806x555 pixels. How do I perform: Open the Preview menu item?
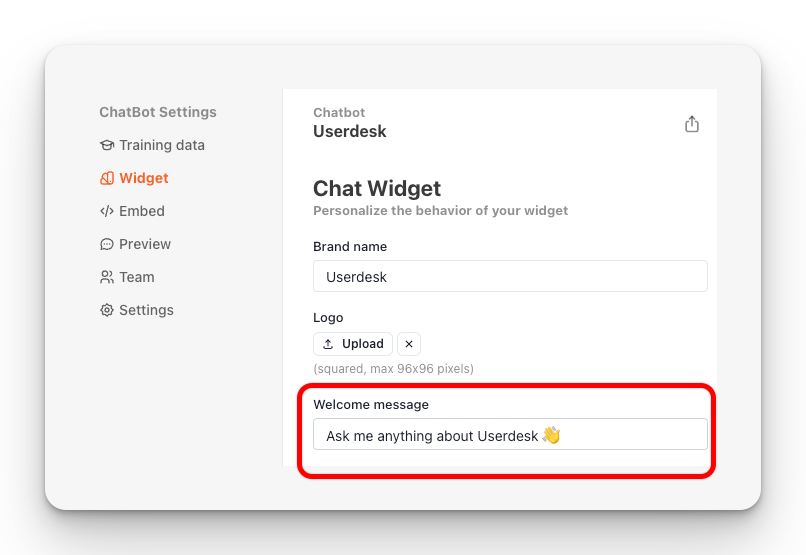click(145, 244)
